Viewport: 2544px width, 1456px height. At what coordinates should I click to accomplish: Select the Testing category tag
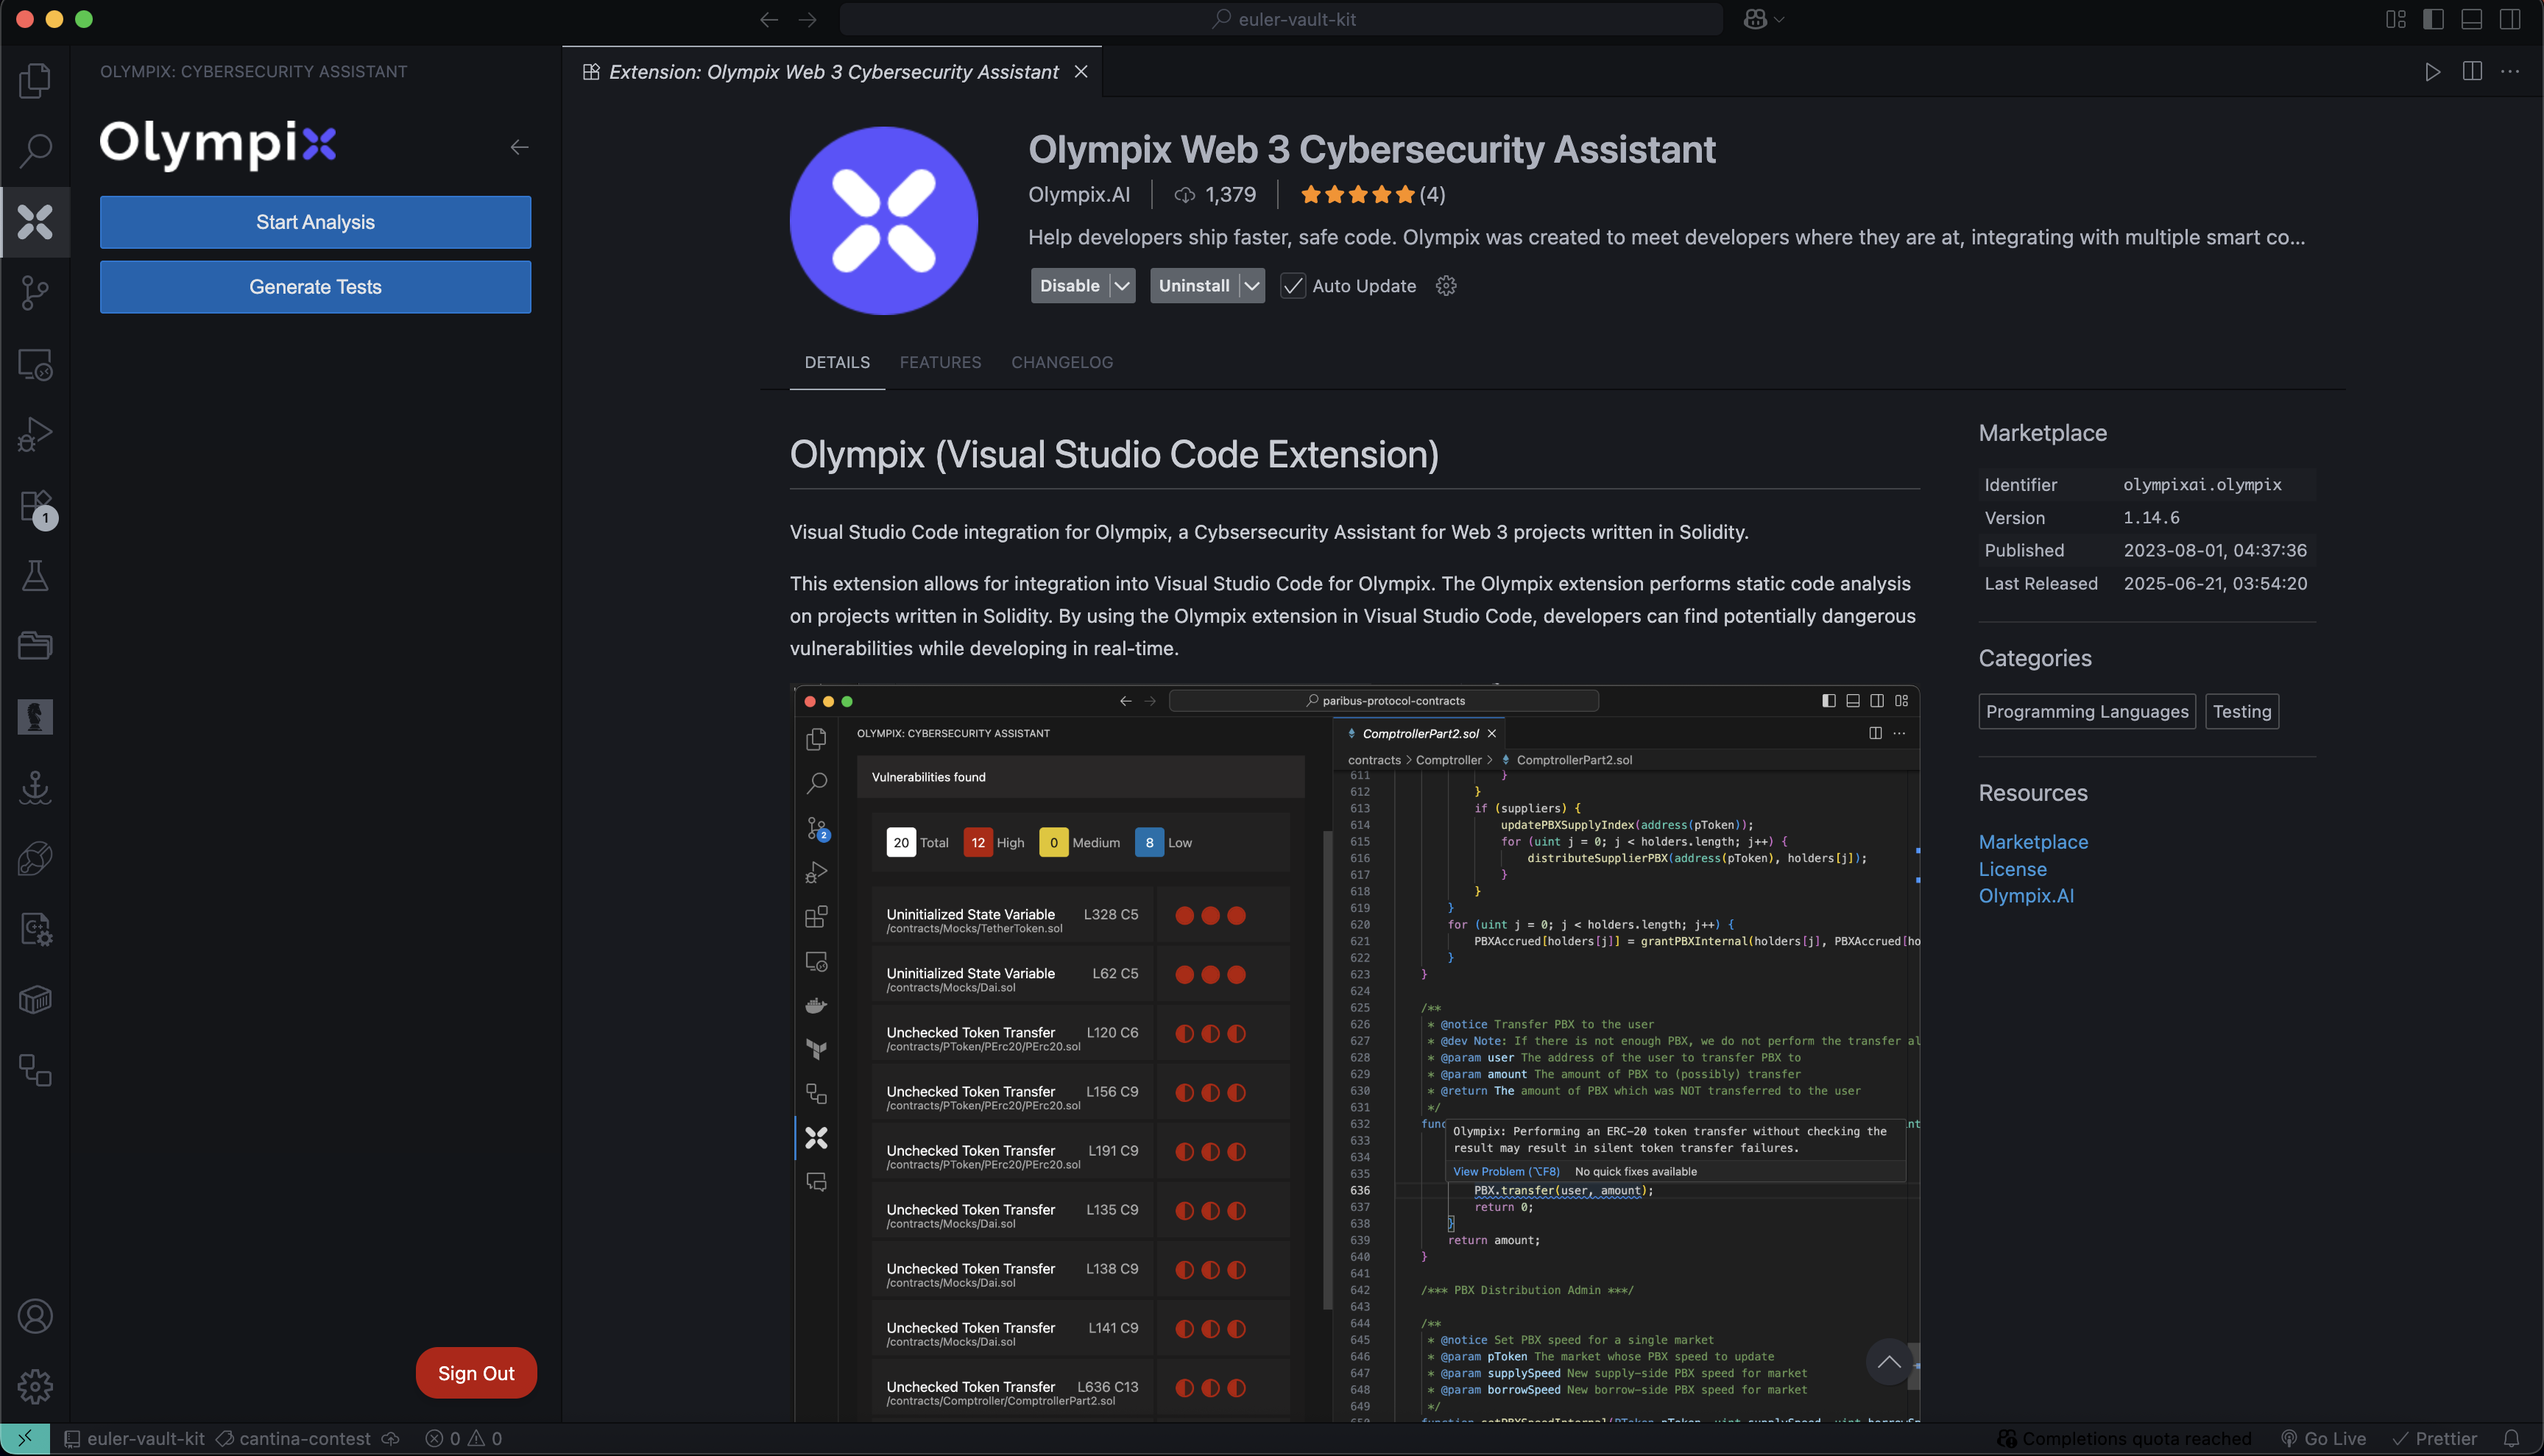click(x=2242, y=711)
